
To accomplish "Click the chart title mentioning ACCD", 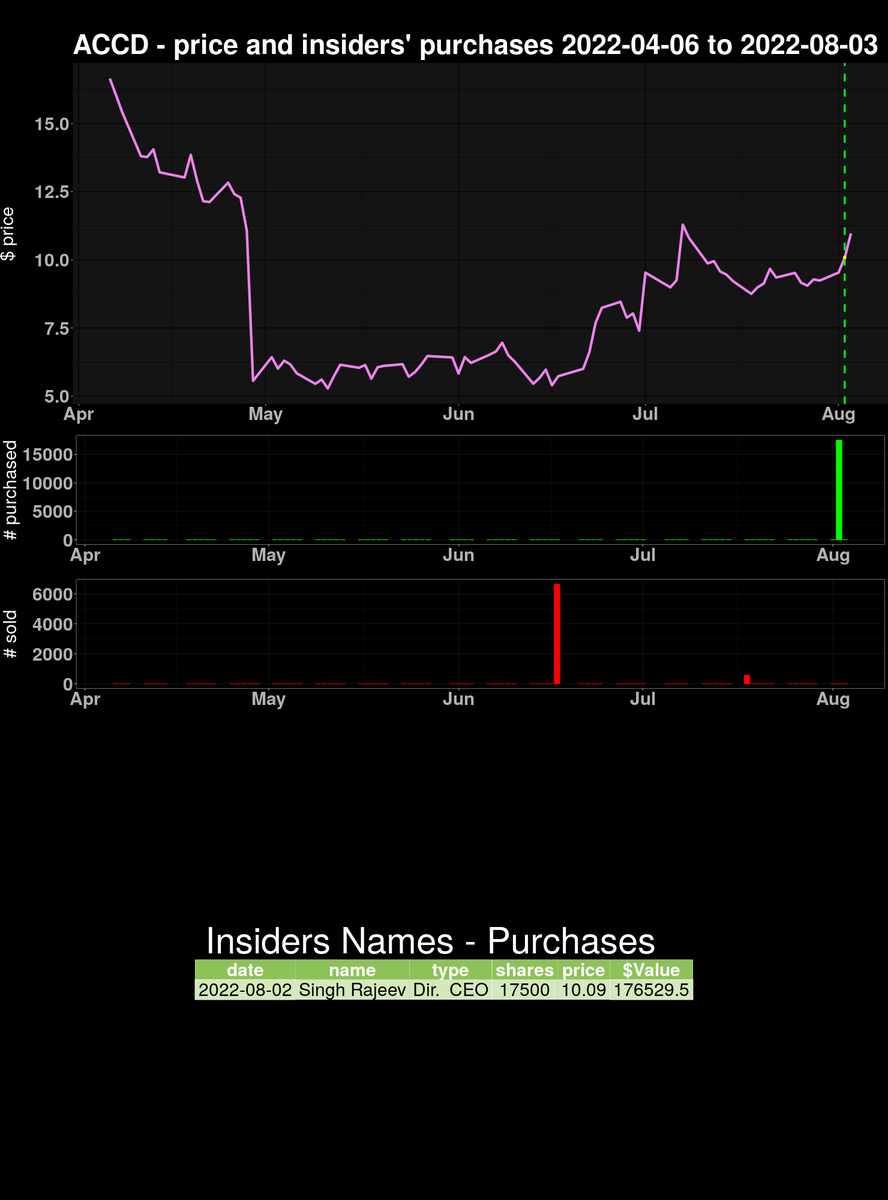I will pyautogui.click(x=476, y=45).
